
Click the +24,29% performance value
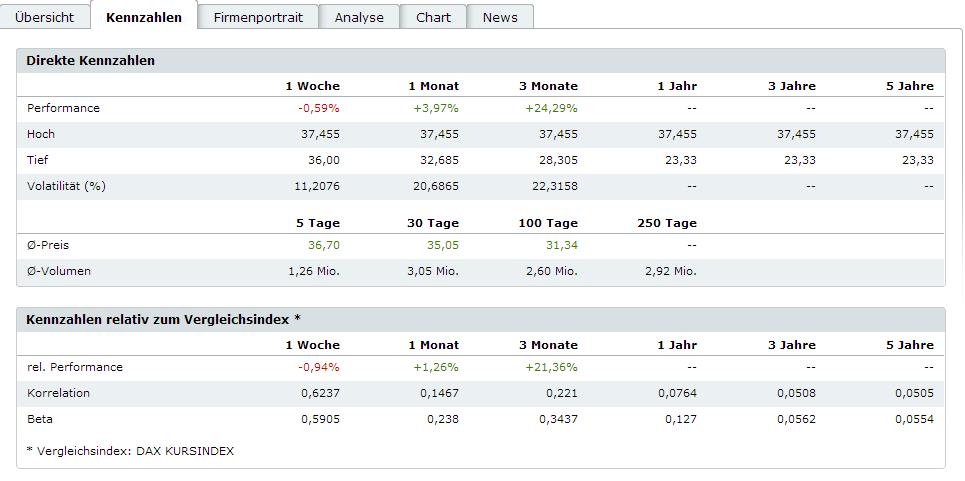point(551,108)
